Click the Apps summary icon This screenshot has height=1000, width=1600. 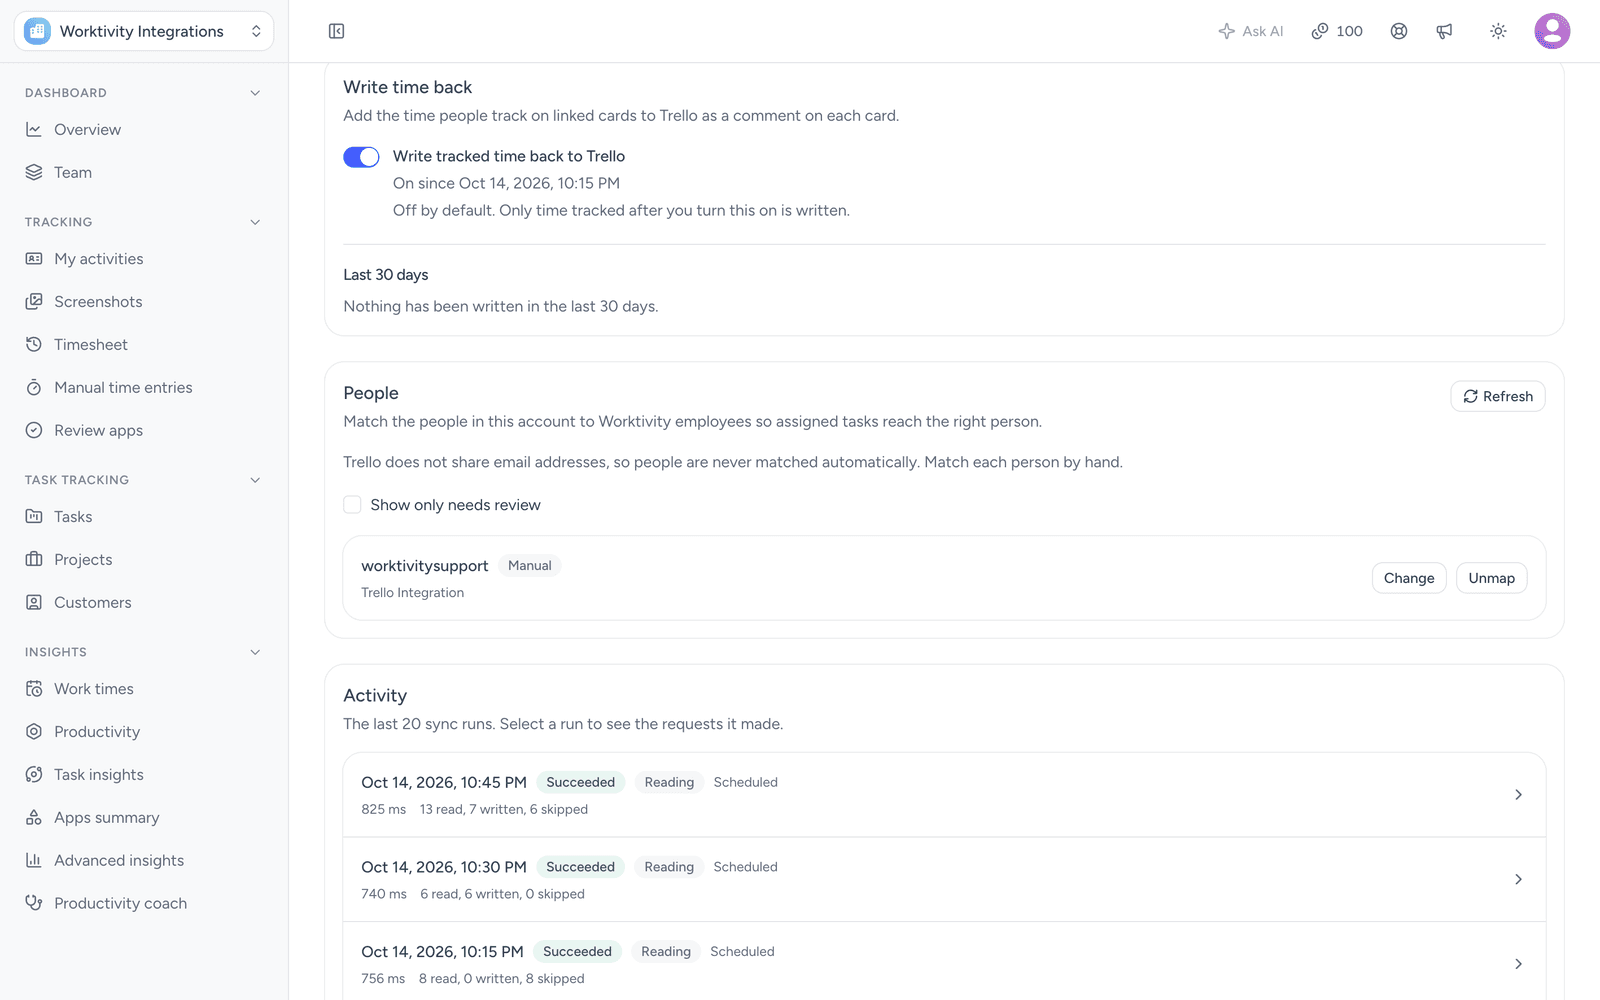pyautogui.click(x=34, y=818)
